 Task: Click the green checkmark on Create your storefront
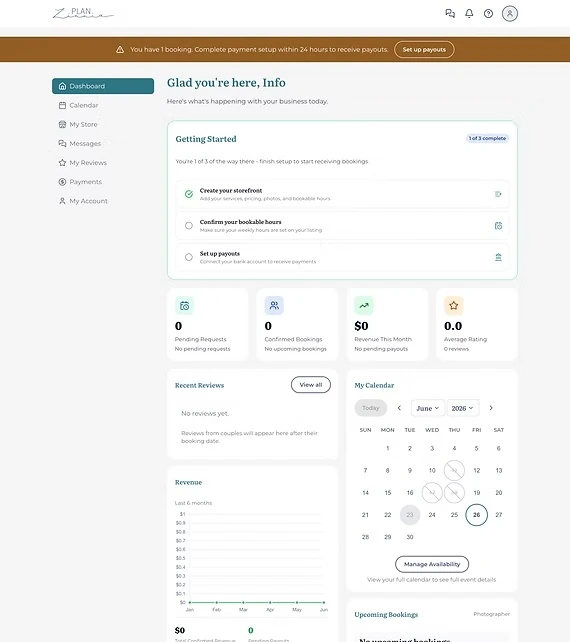pyautogui.click(x=189, y=194)
